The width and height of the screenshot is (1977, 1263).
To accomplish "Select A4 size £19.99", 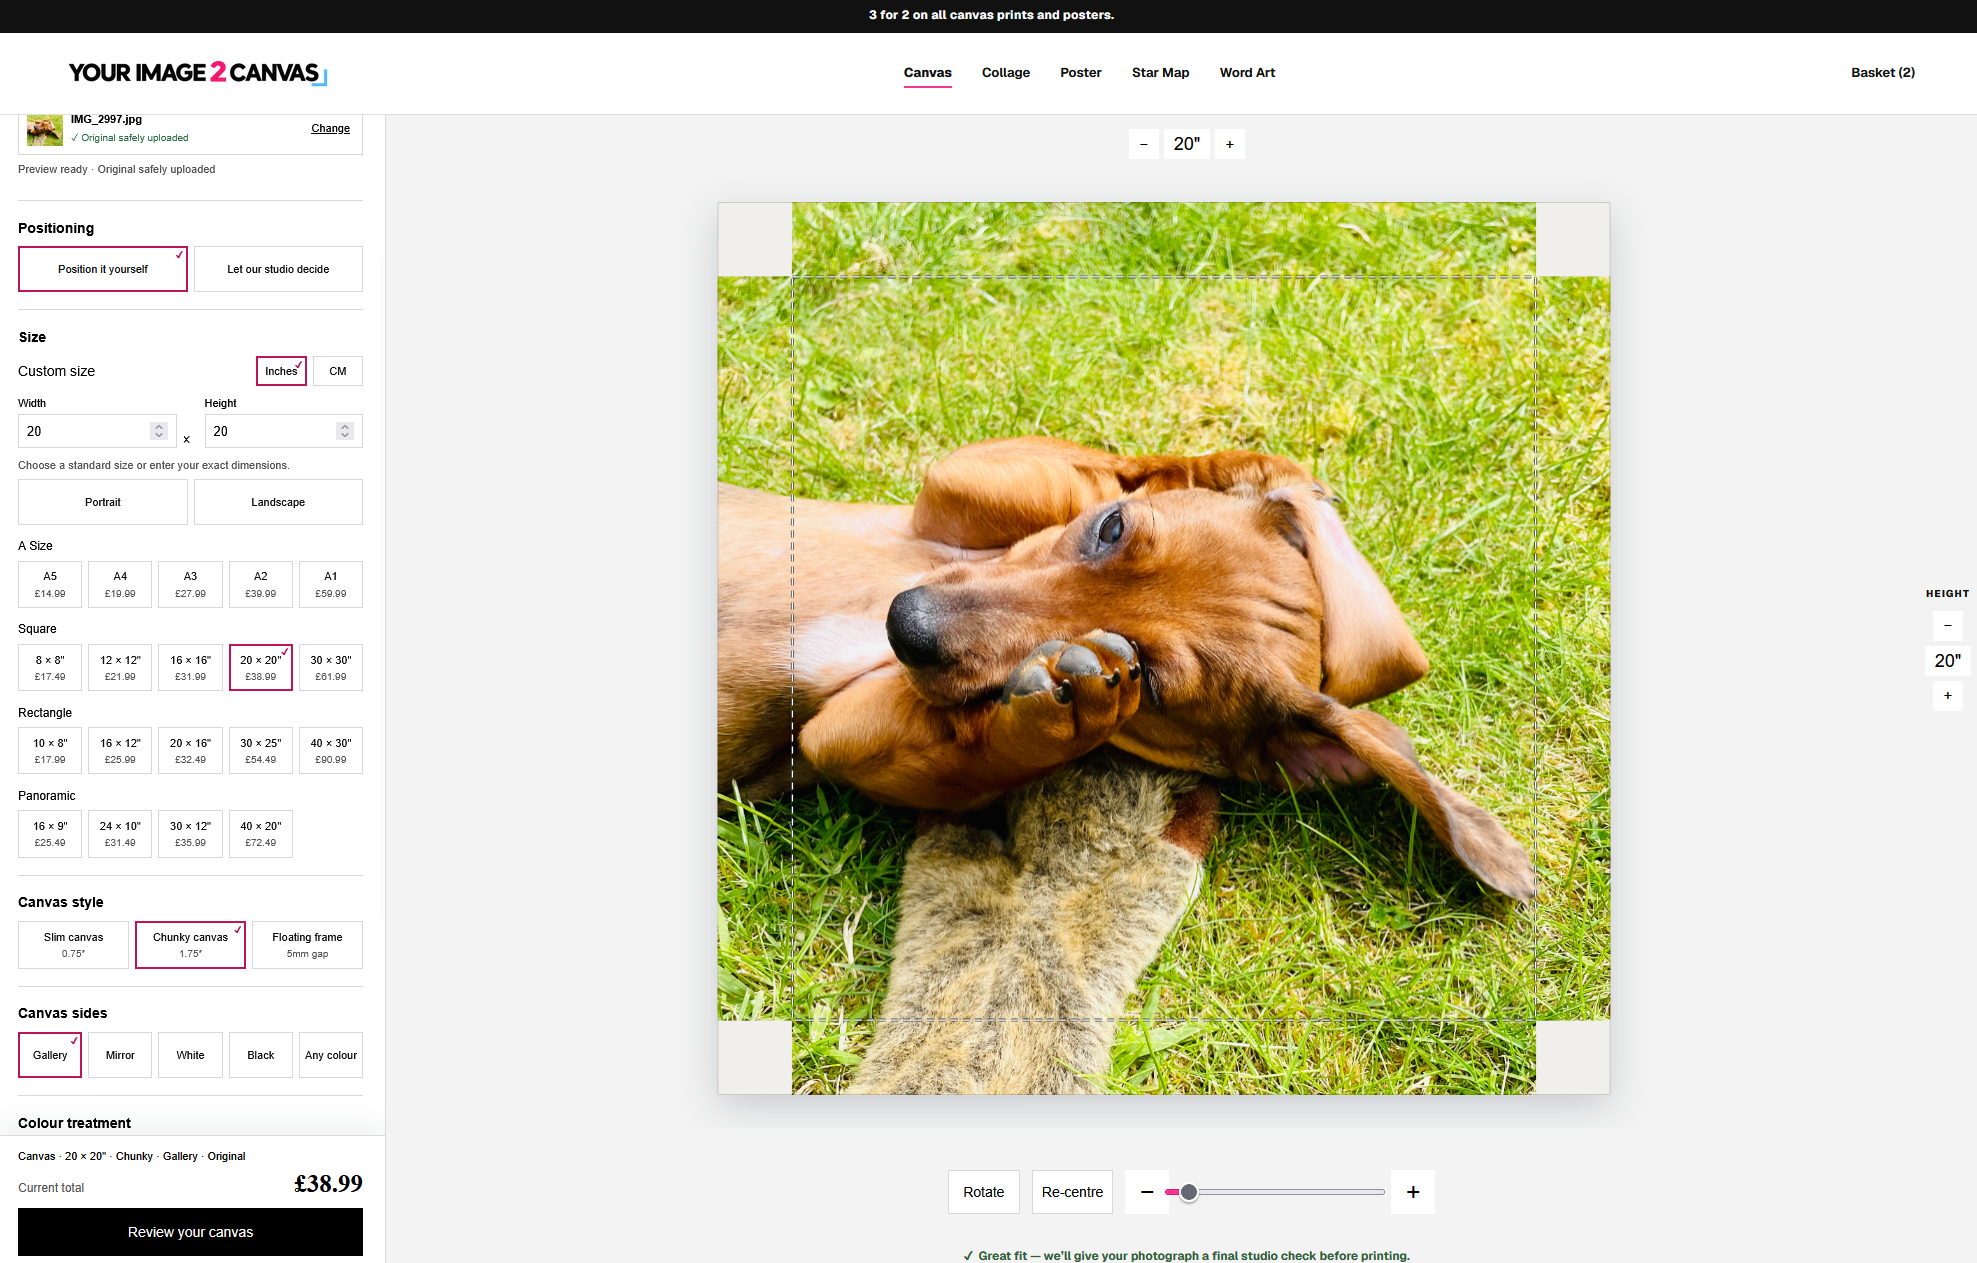I will [x=120, y=584].
